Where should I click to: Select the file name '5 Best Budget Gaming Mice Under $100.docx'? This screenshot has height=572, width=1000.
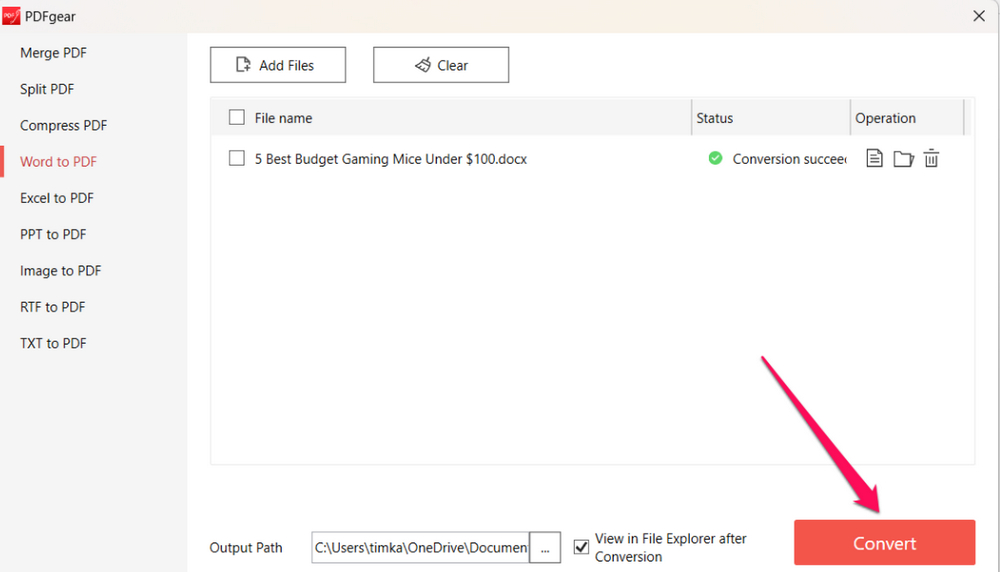point(390,159)
